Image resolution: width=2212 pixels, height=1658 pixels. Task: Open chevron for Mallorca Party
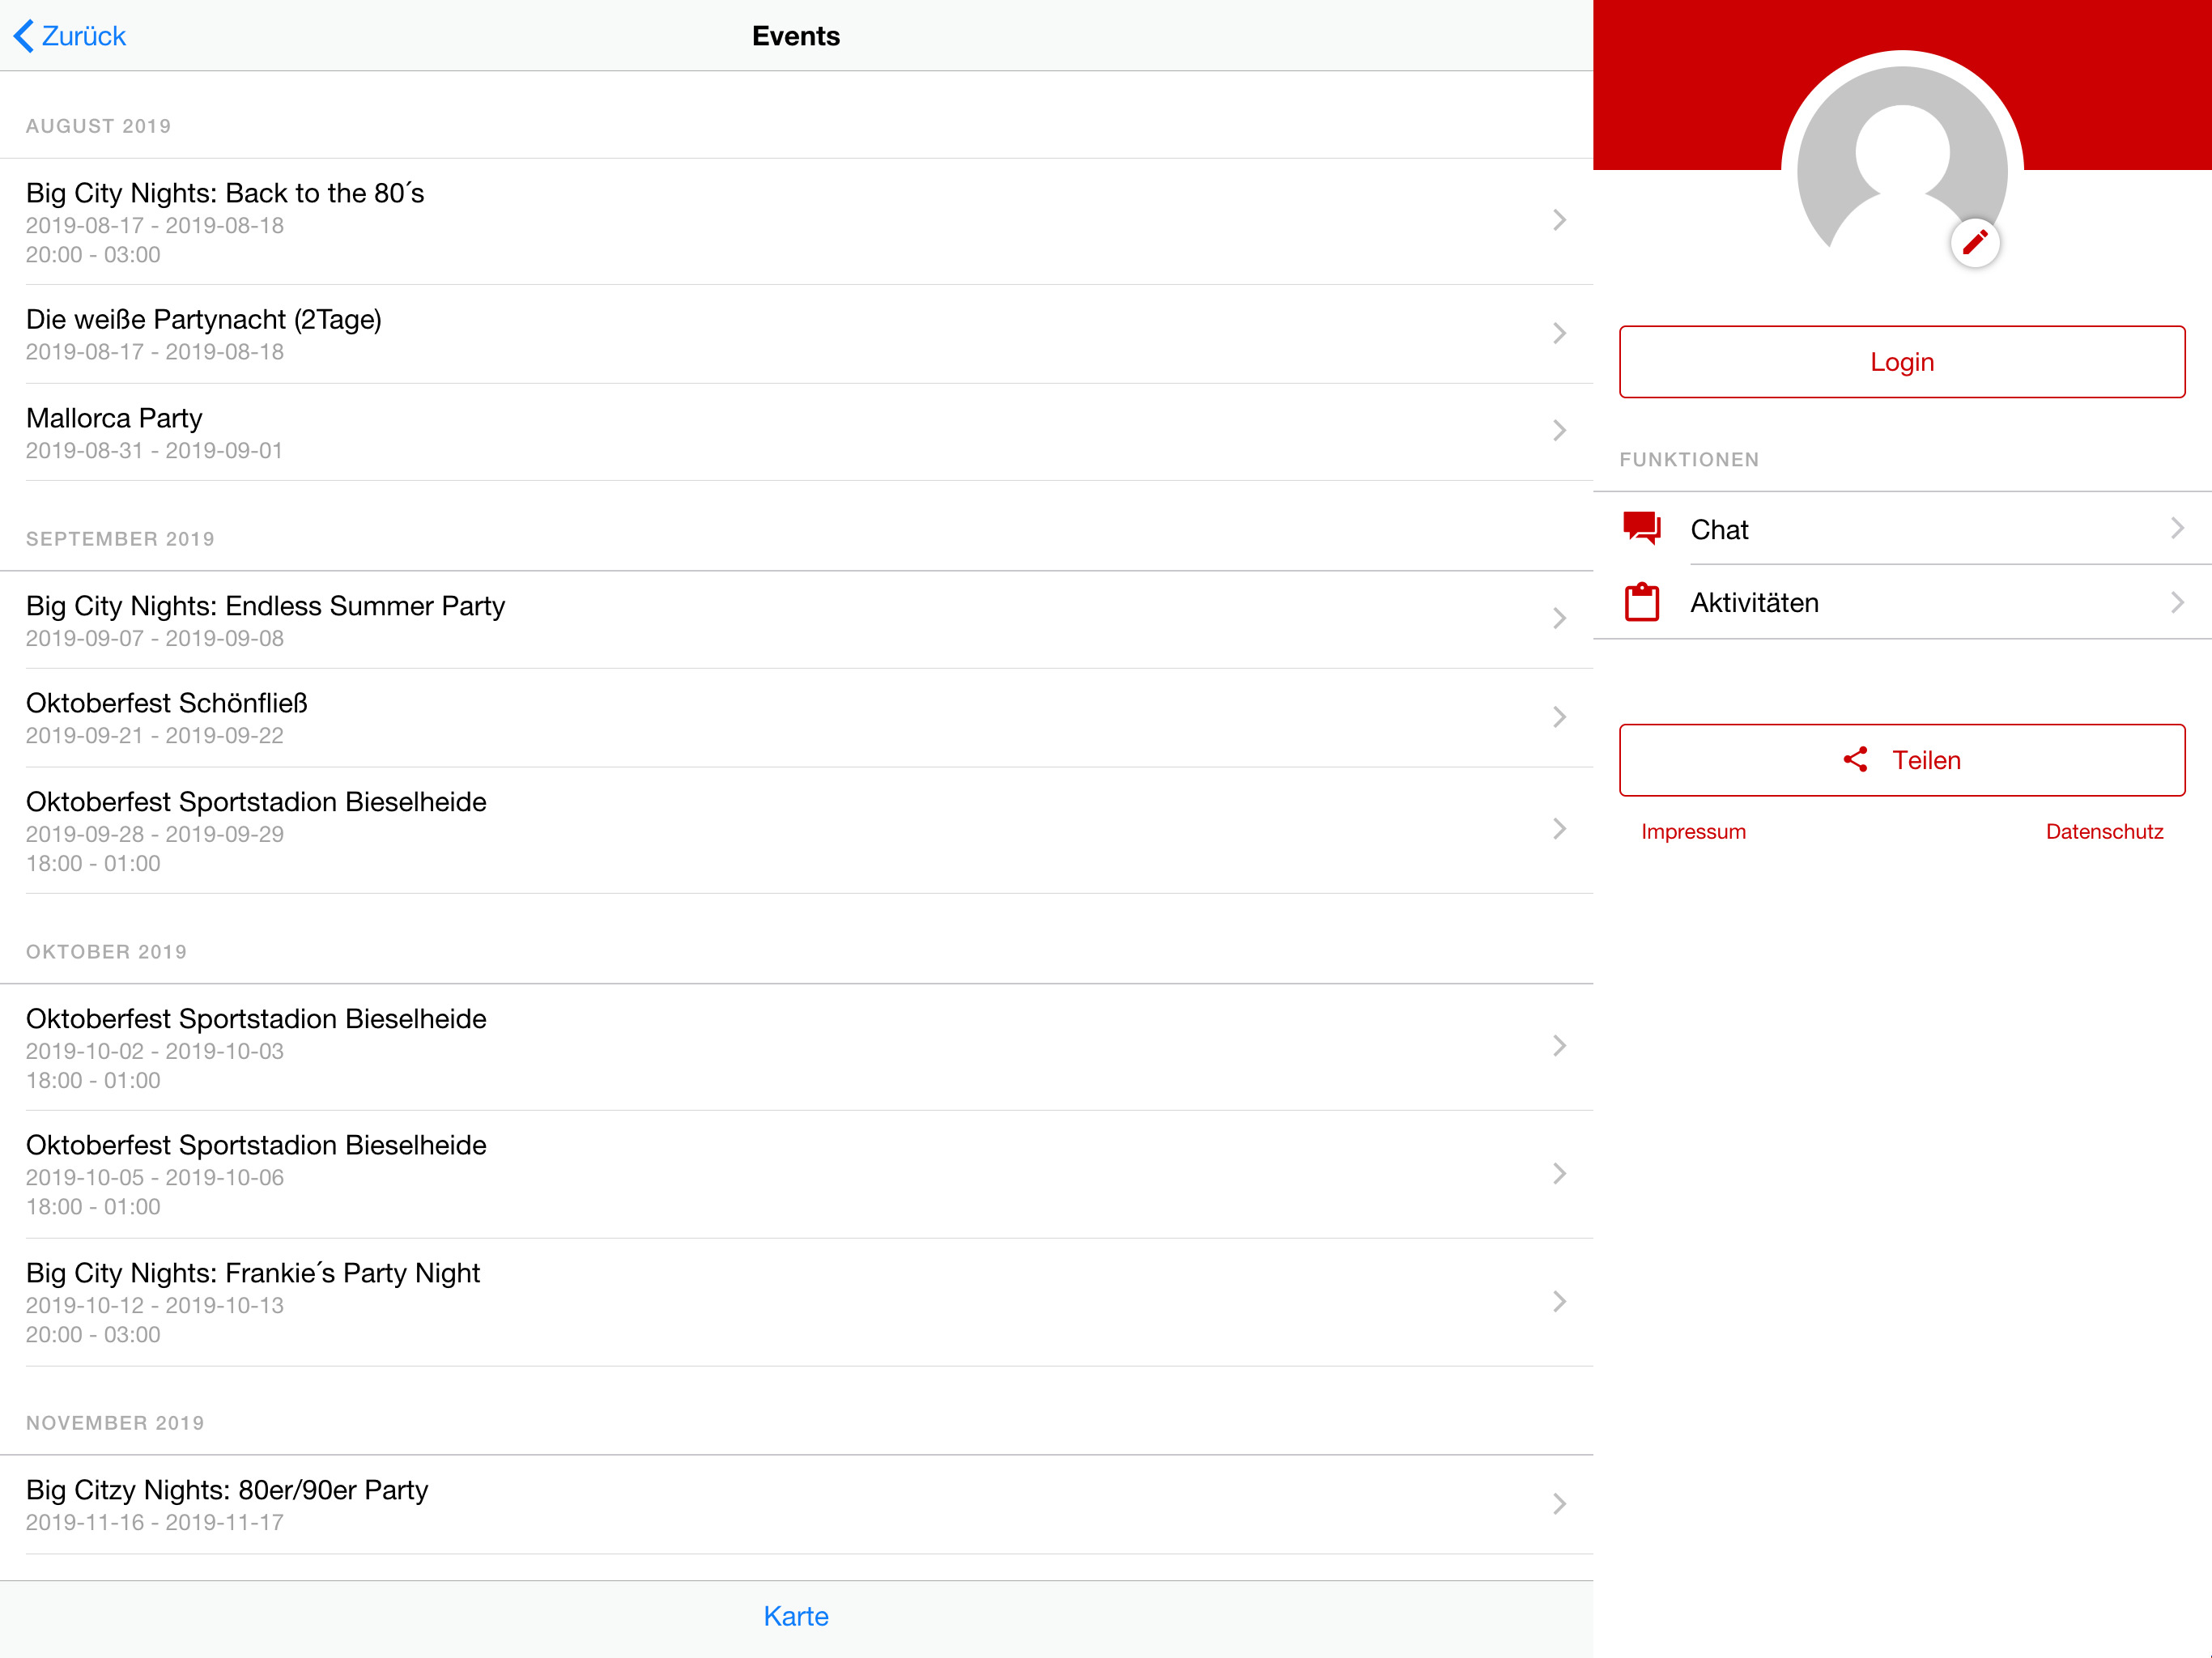click(1559, 431)
